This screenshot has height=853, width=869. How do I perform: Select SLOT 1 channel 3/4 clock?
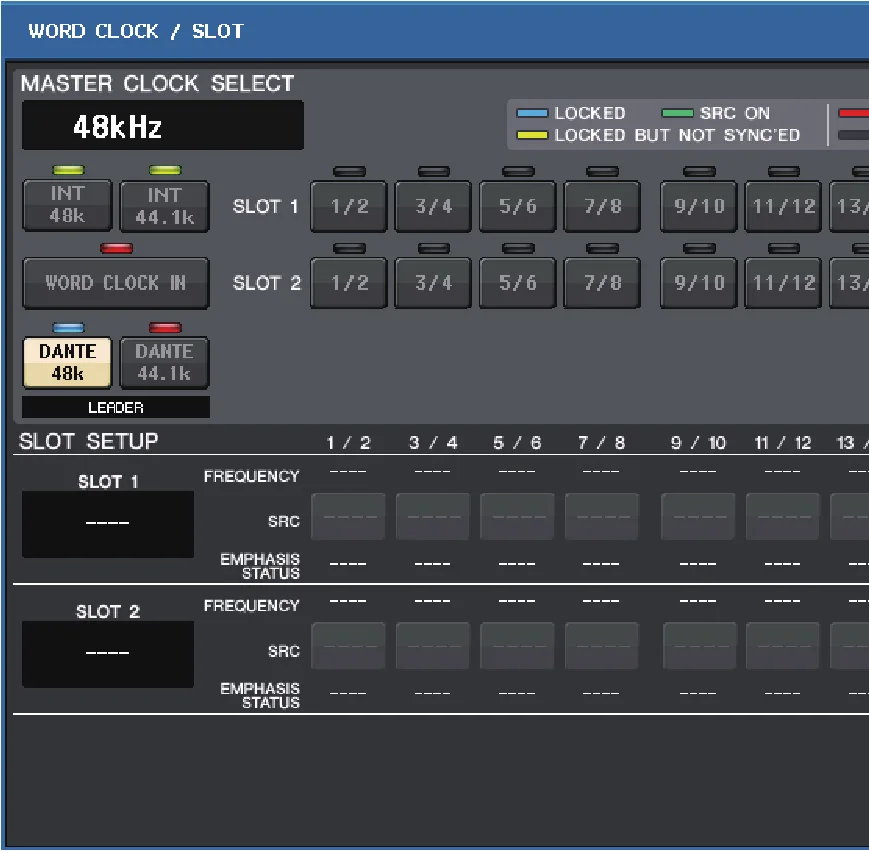433,206
